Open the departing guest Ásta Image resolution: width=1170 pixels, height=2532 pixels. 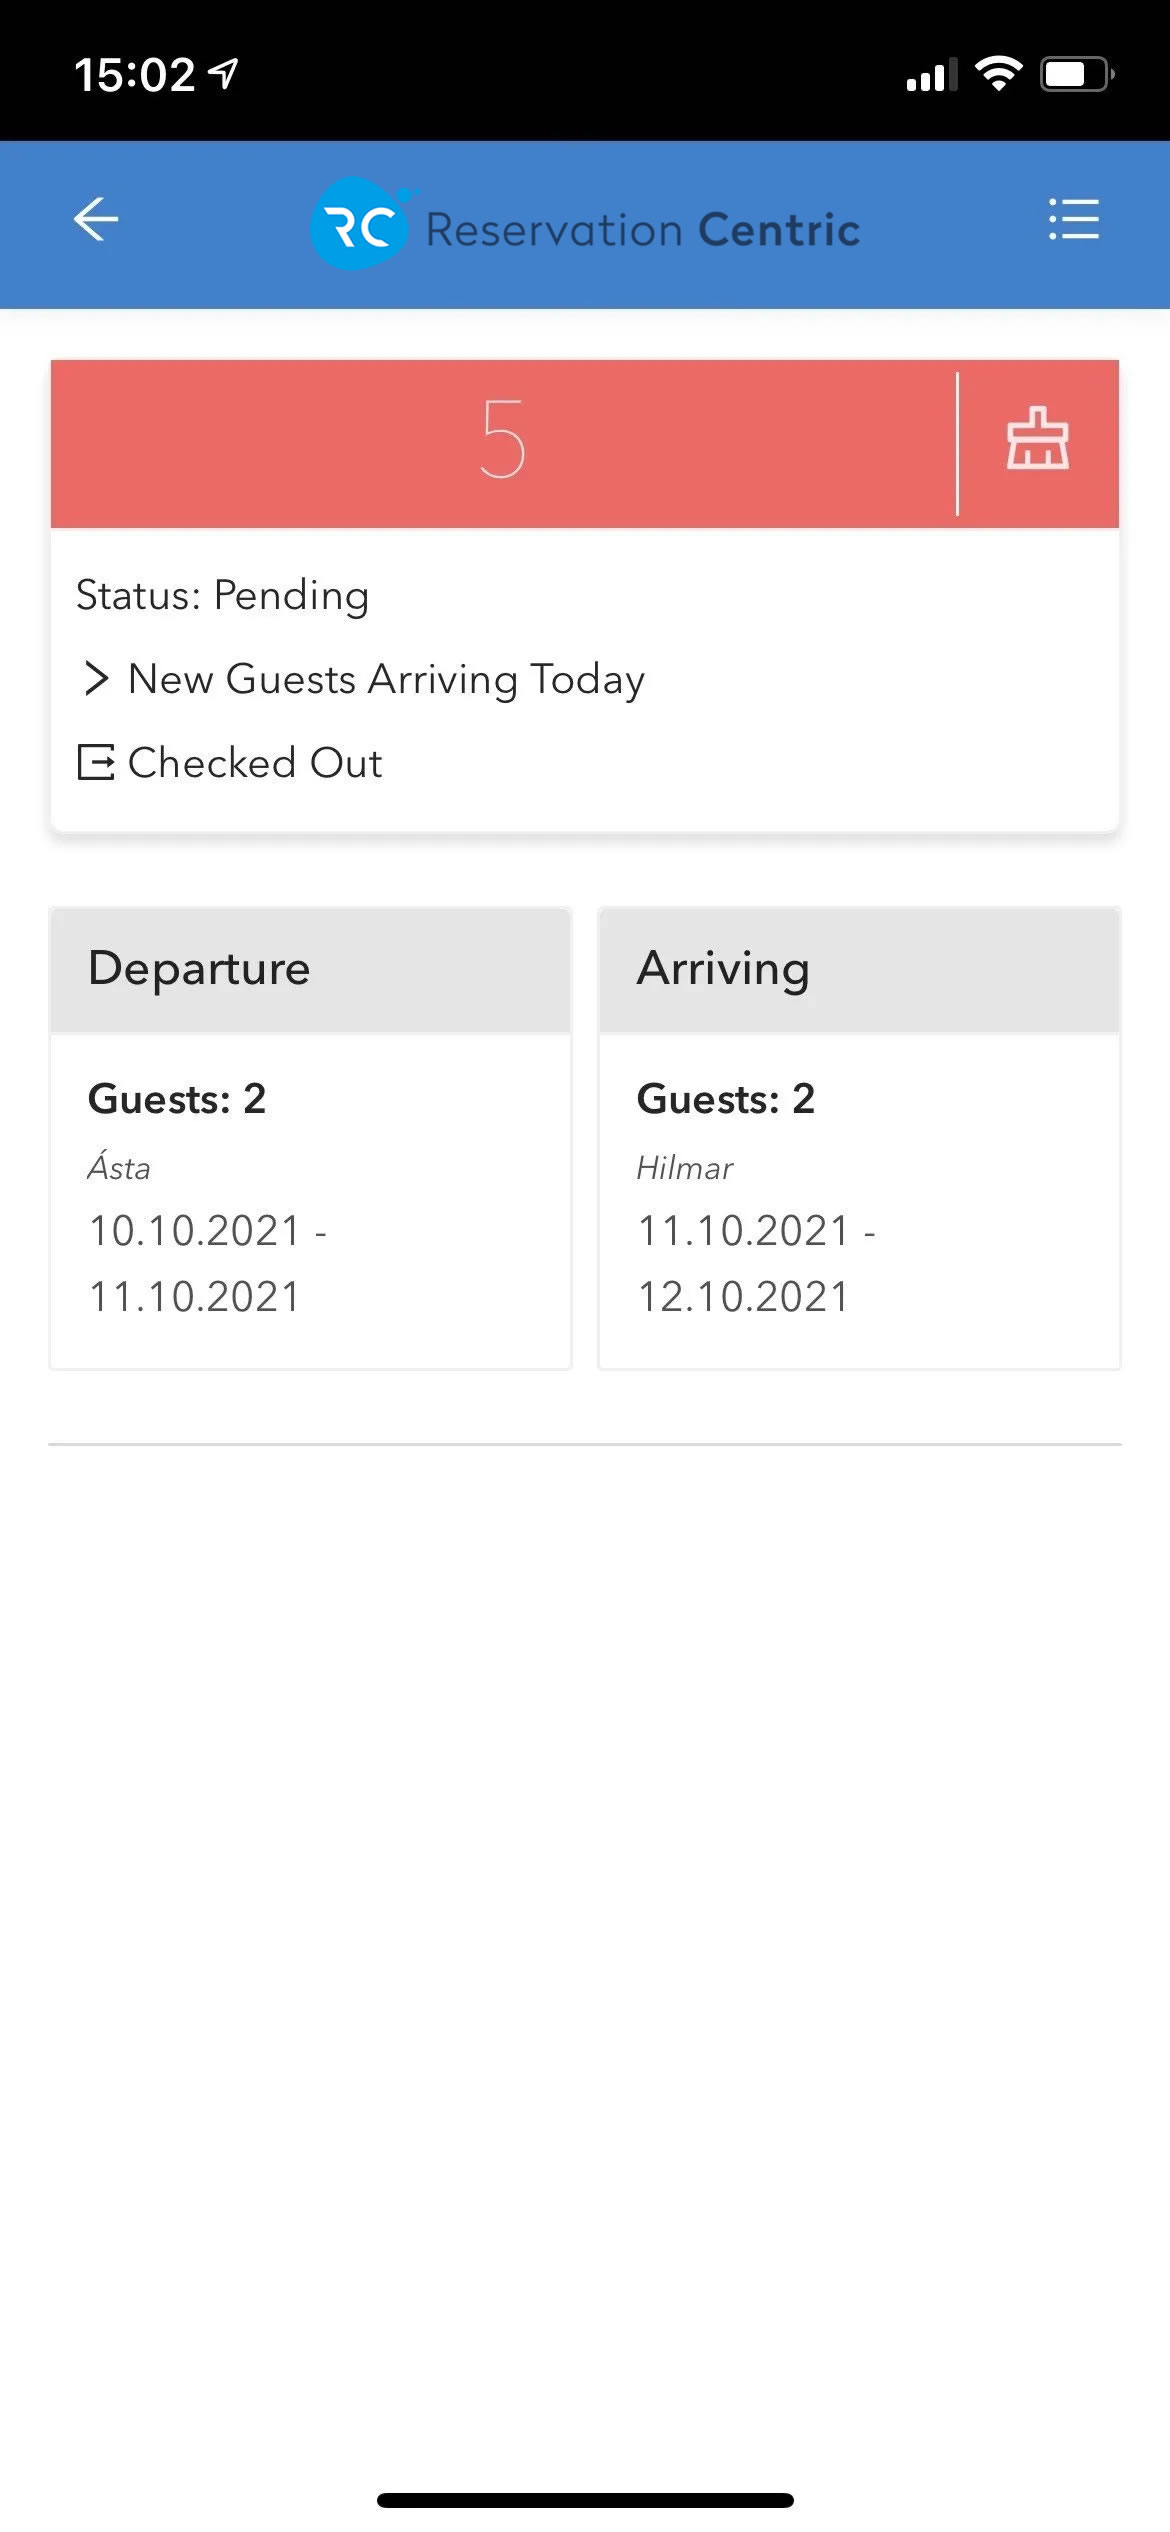pos(119,1167)
